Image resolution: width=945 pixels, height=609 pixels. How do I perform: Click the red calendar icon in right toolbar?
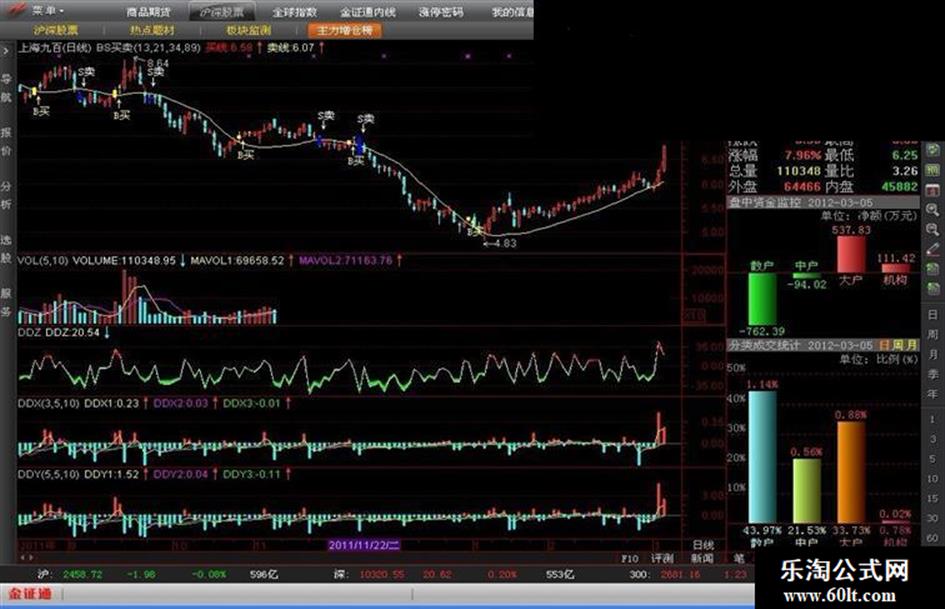click(932, 189)
